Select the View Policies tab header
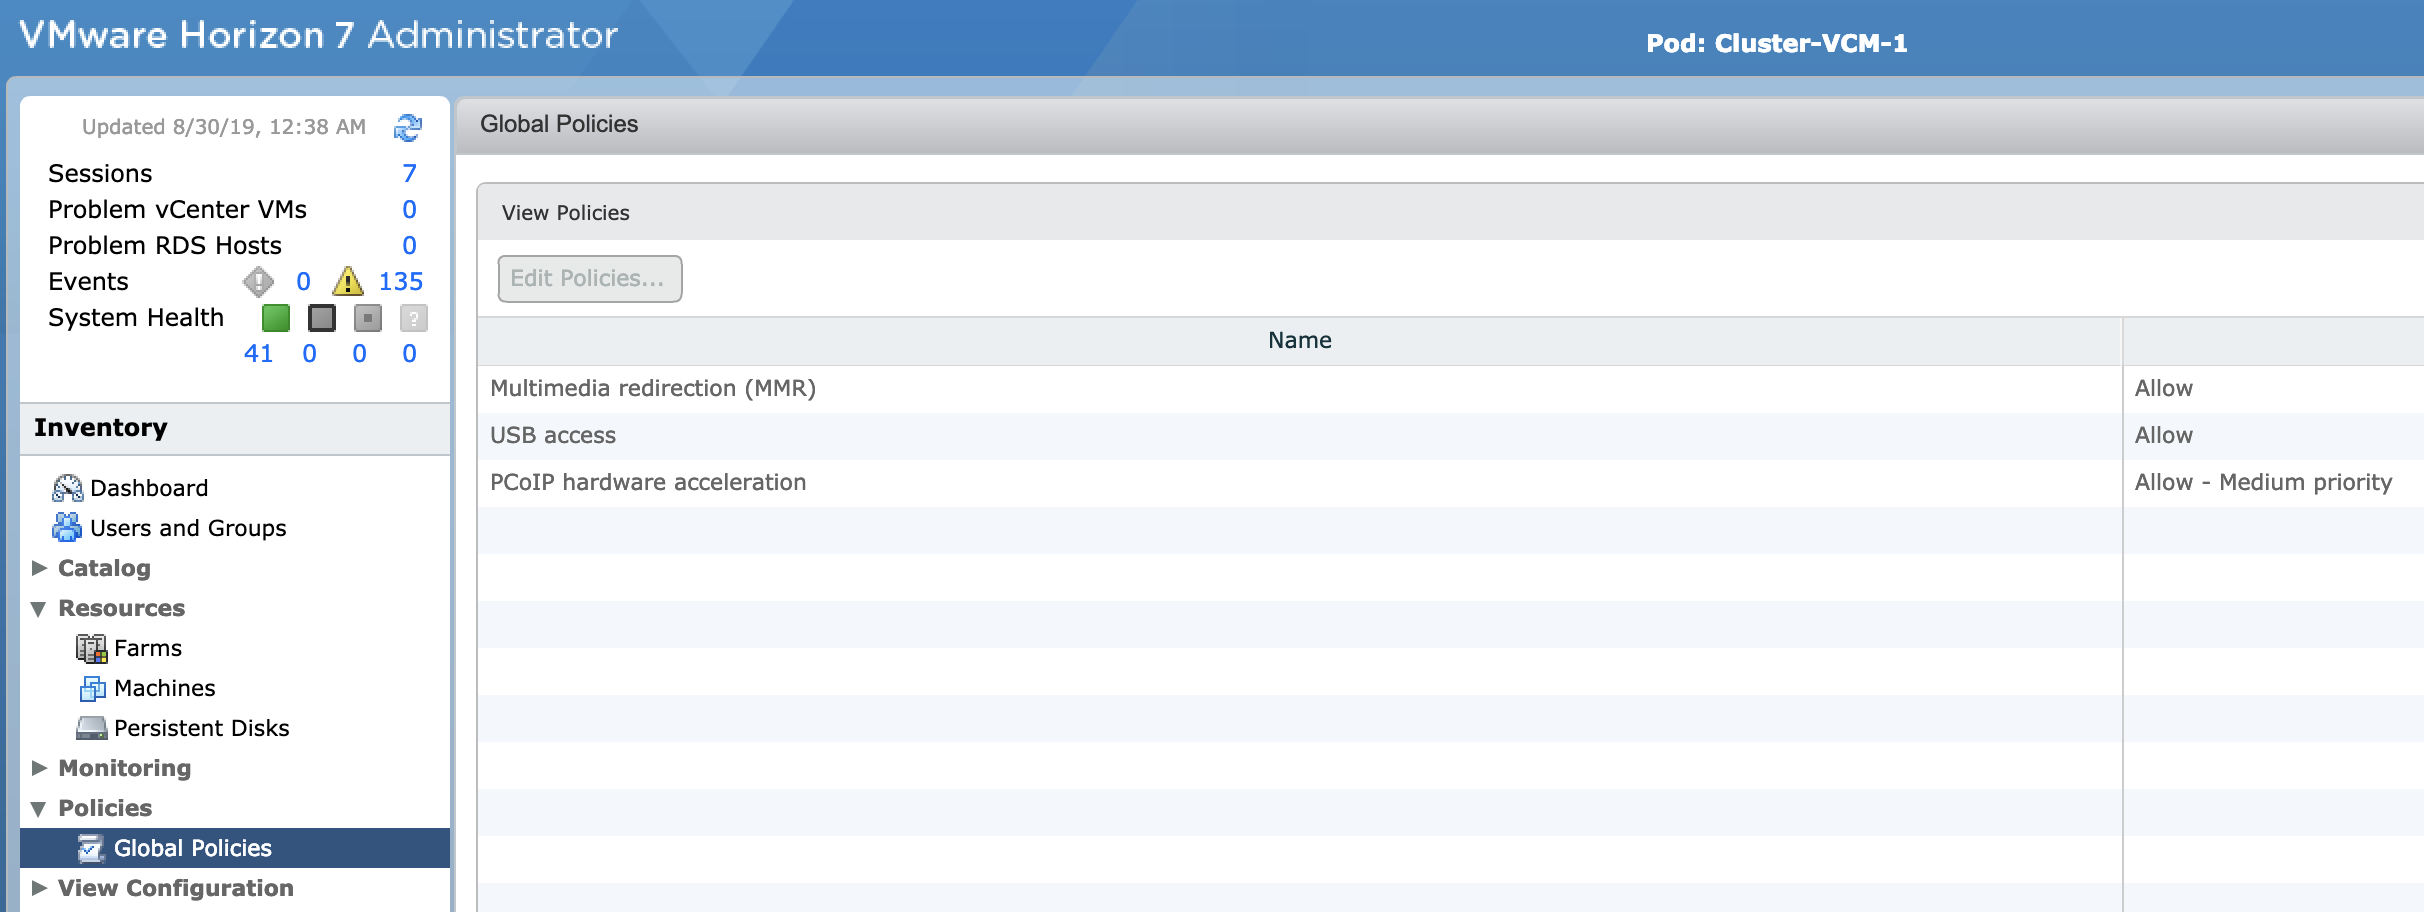Screen dimensions: 2424x912 tap(566, 212)
